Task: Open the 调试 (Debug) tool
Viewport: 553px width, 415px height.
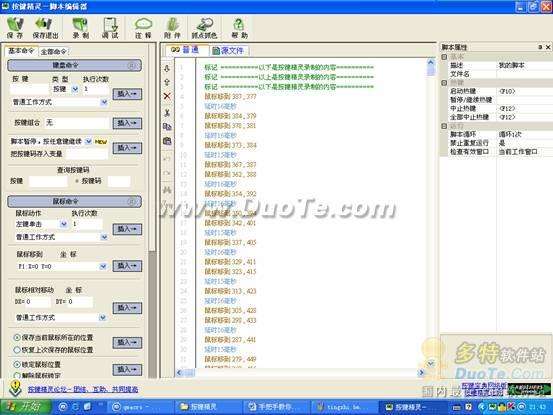Action: (x=110, y=28)
